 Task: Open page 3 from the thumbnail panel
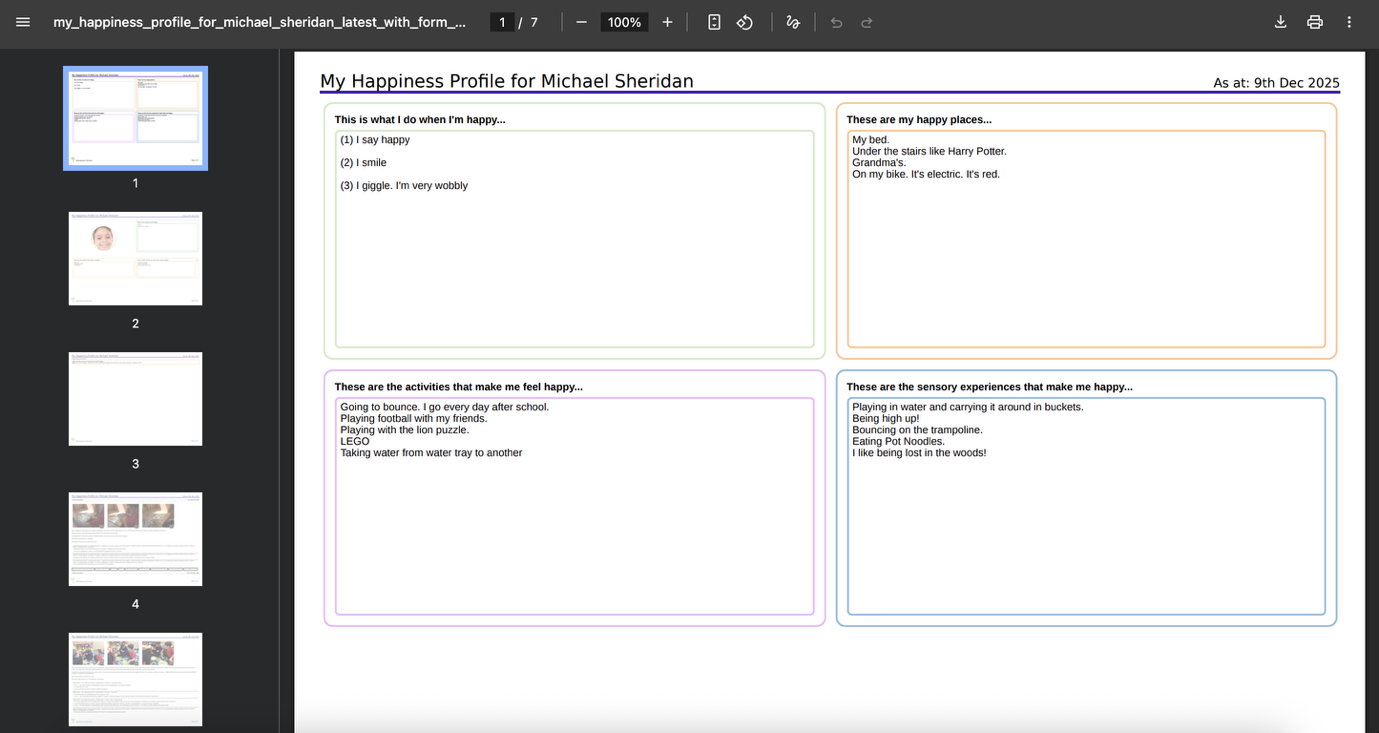pos(135,398)
